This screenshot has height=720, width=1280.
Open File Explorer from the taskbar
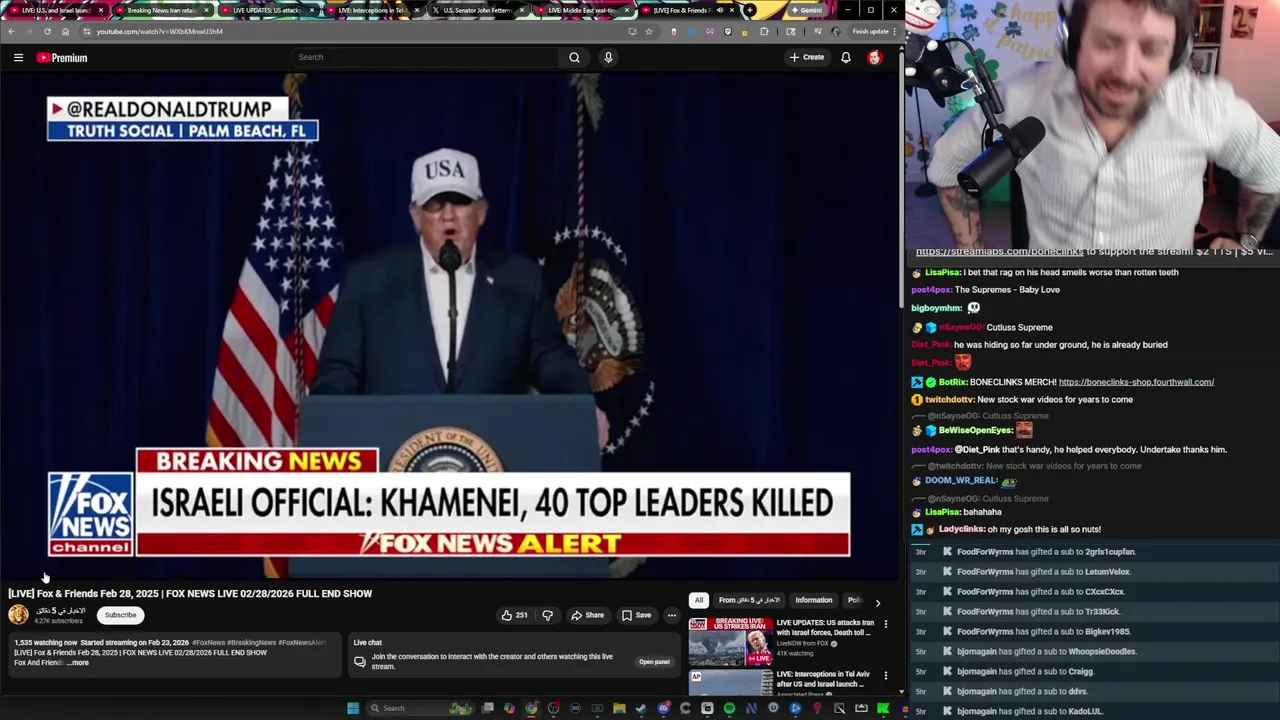[619, 709]
